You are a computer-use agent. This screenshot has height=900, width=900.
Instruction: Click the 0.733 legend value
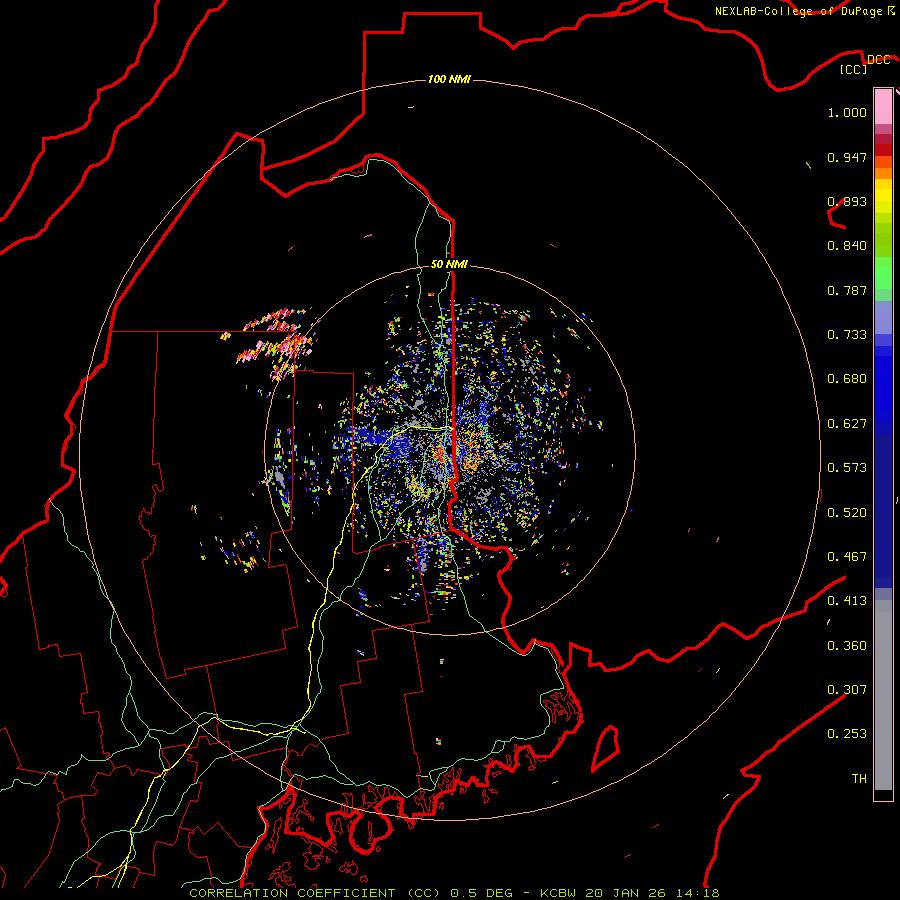[x=847, y=335]
